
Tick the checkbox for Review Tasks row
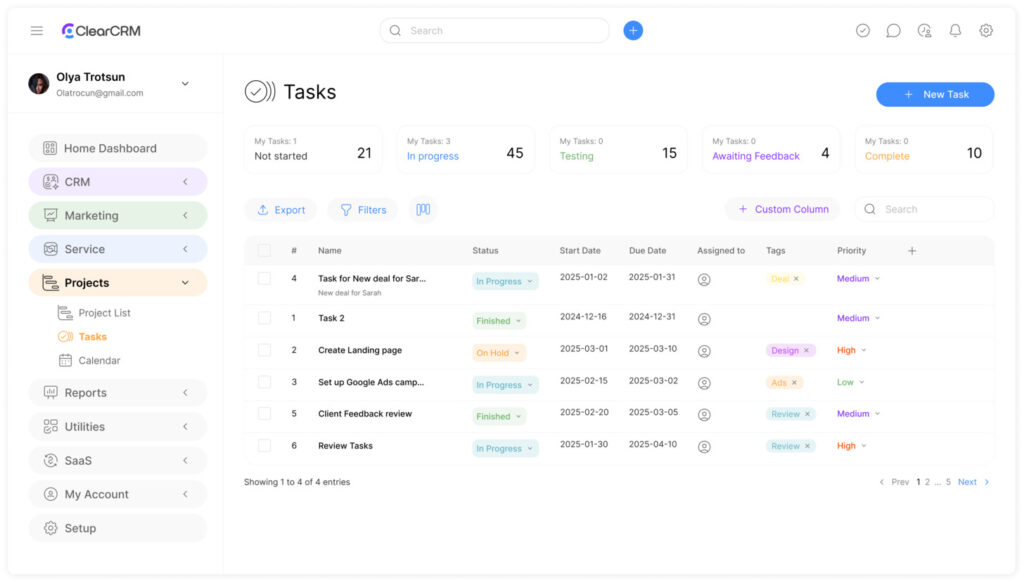point(264,445)
